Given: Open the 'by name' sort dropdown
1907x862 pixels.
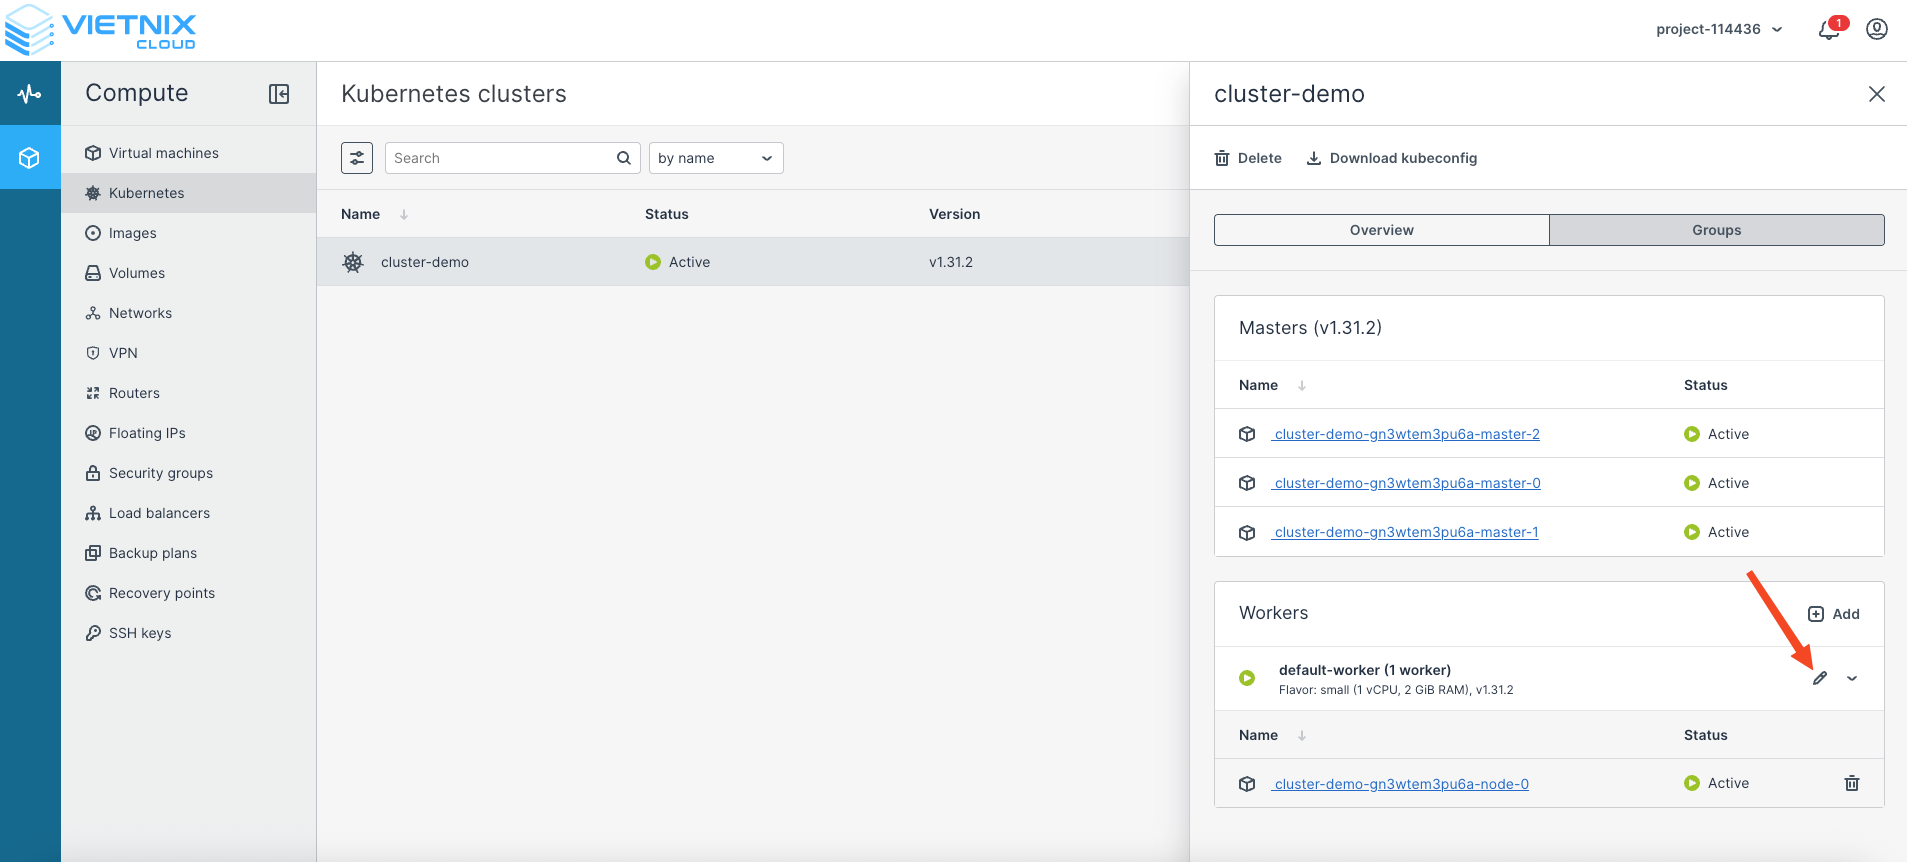Looking at the screenshot, I should tap(715, 158).
